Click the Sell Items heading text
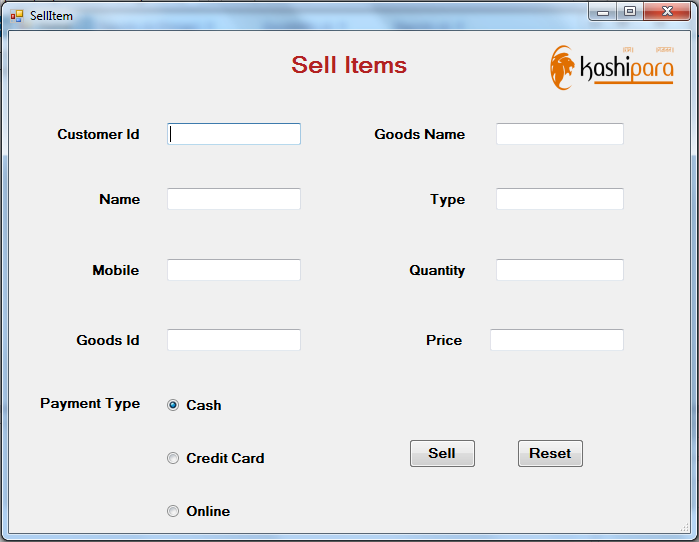Image resolution: width=699 pixels, height=542 pixels. 349,65
